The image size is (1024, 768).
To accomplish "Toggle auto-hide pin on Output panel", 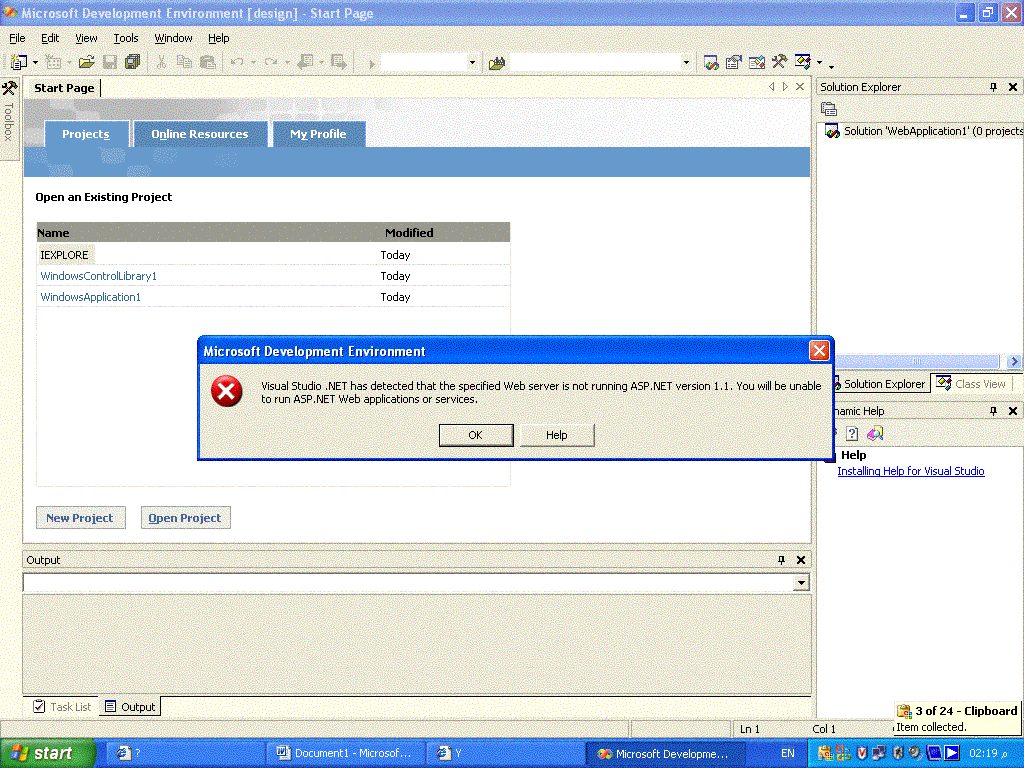I will [x=781, y=560].
